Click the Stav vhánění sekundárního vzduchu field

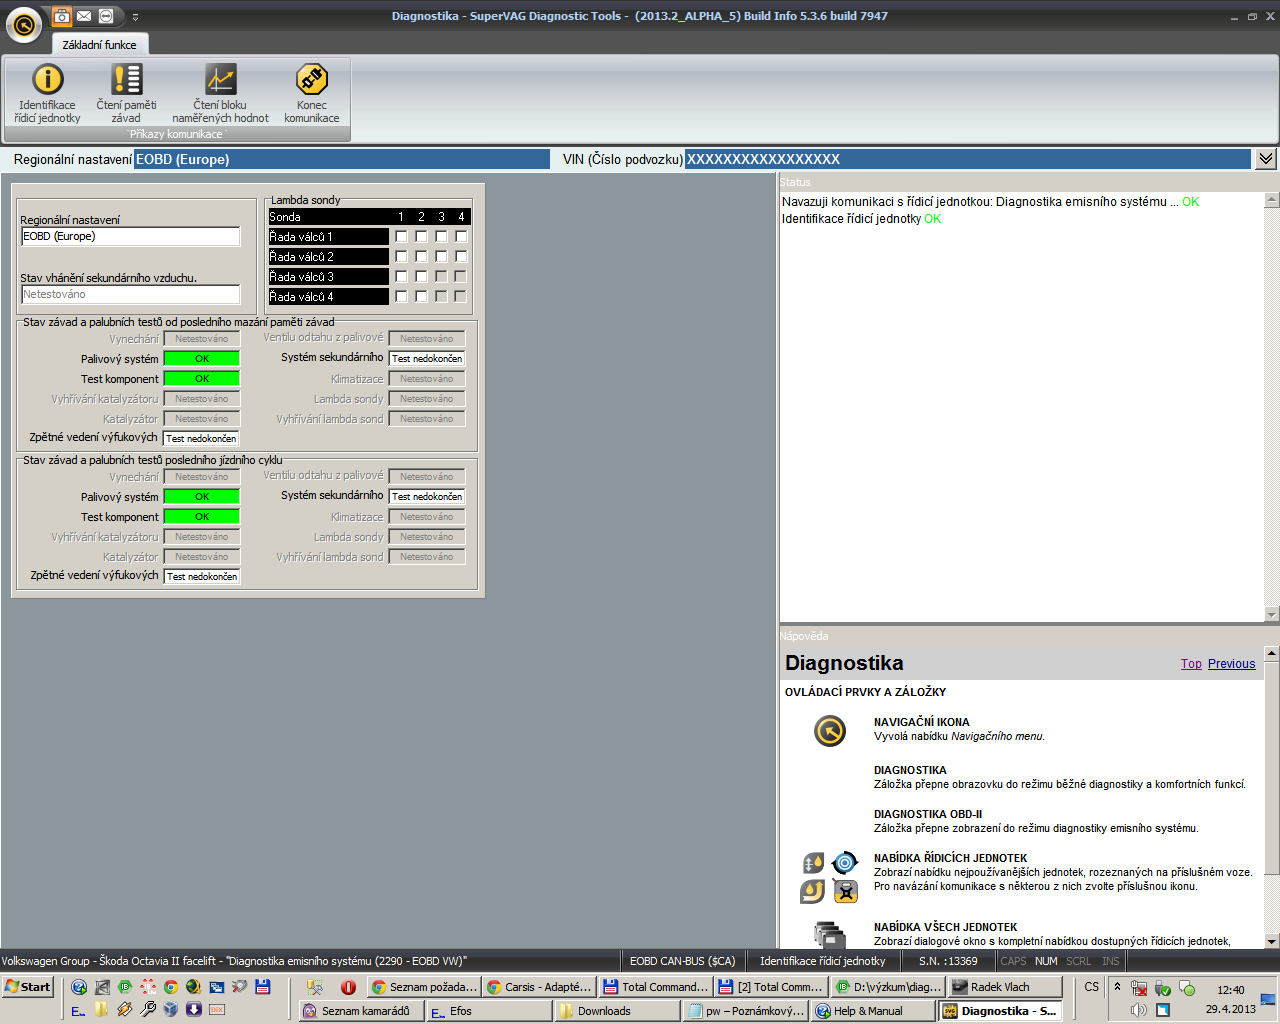pos(131,295)
